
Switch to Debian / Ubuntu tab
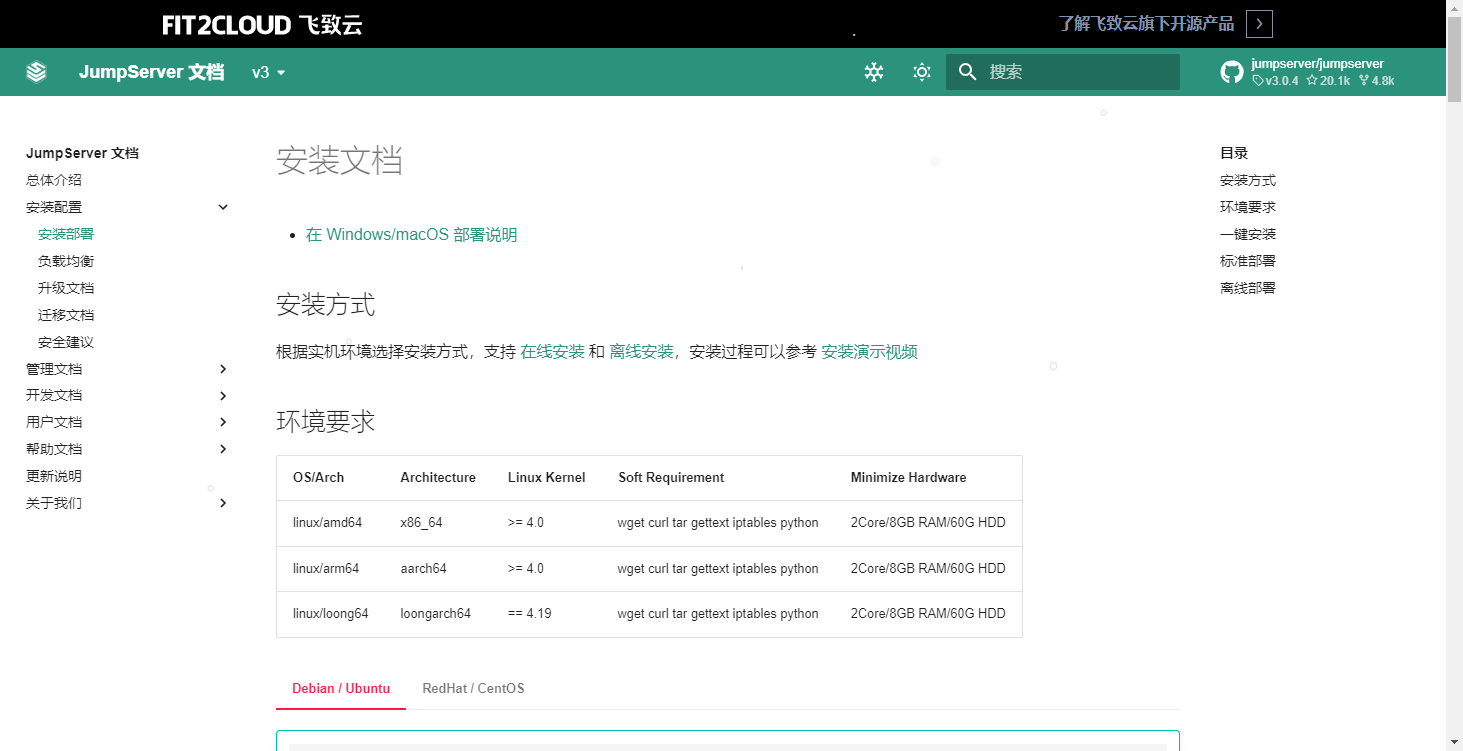point(341,689)
